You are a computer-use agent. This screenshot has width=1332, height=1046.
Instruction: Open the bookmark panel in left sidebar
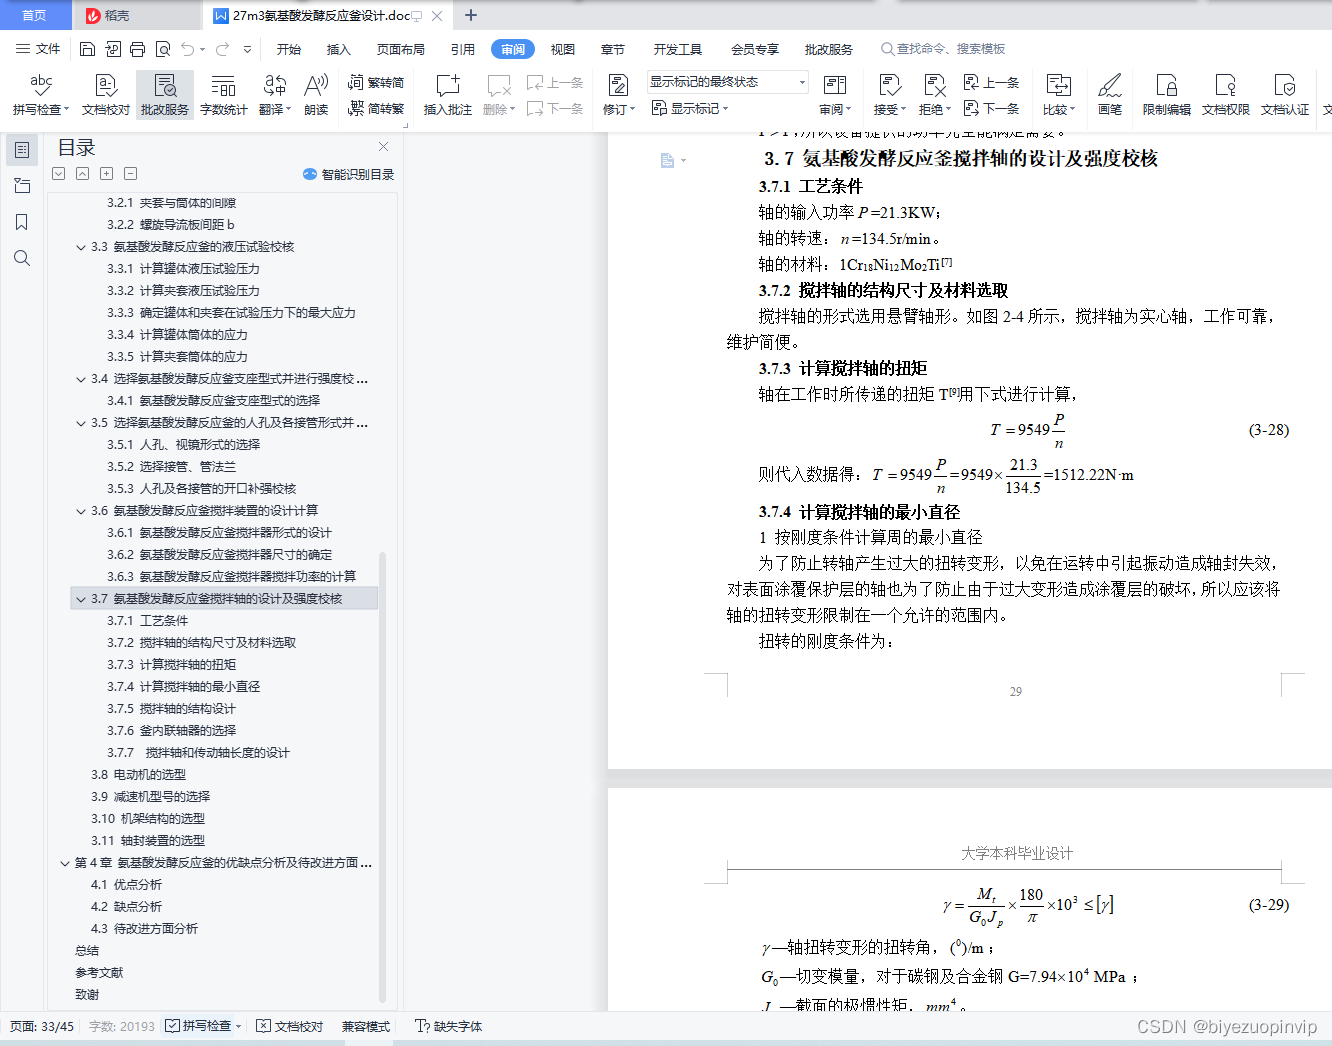(x=21, y=222)
